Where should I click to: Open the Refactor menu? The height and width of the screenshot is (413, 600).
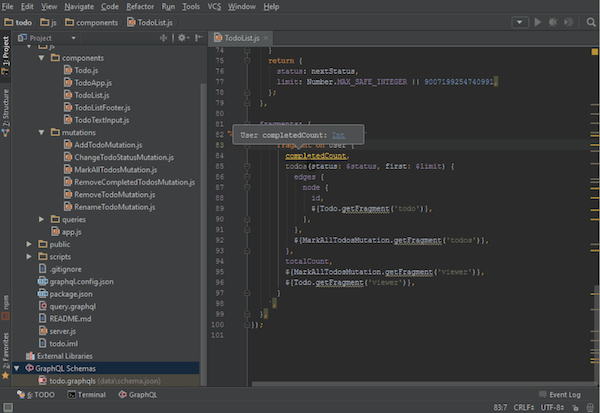click(x=139, y=6)
